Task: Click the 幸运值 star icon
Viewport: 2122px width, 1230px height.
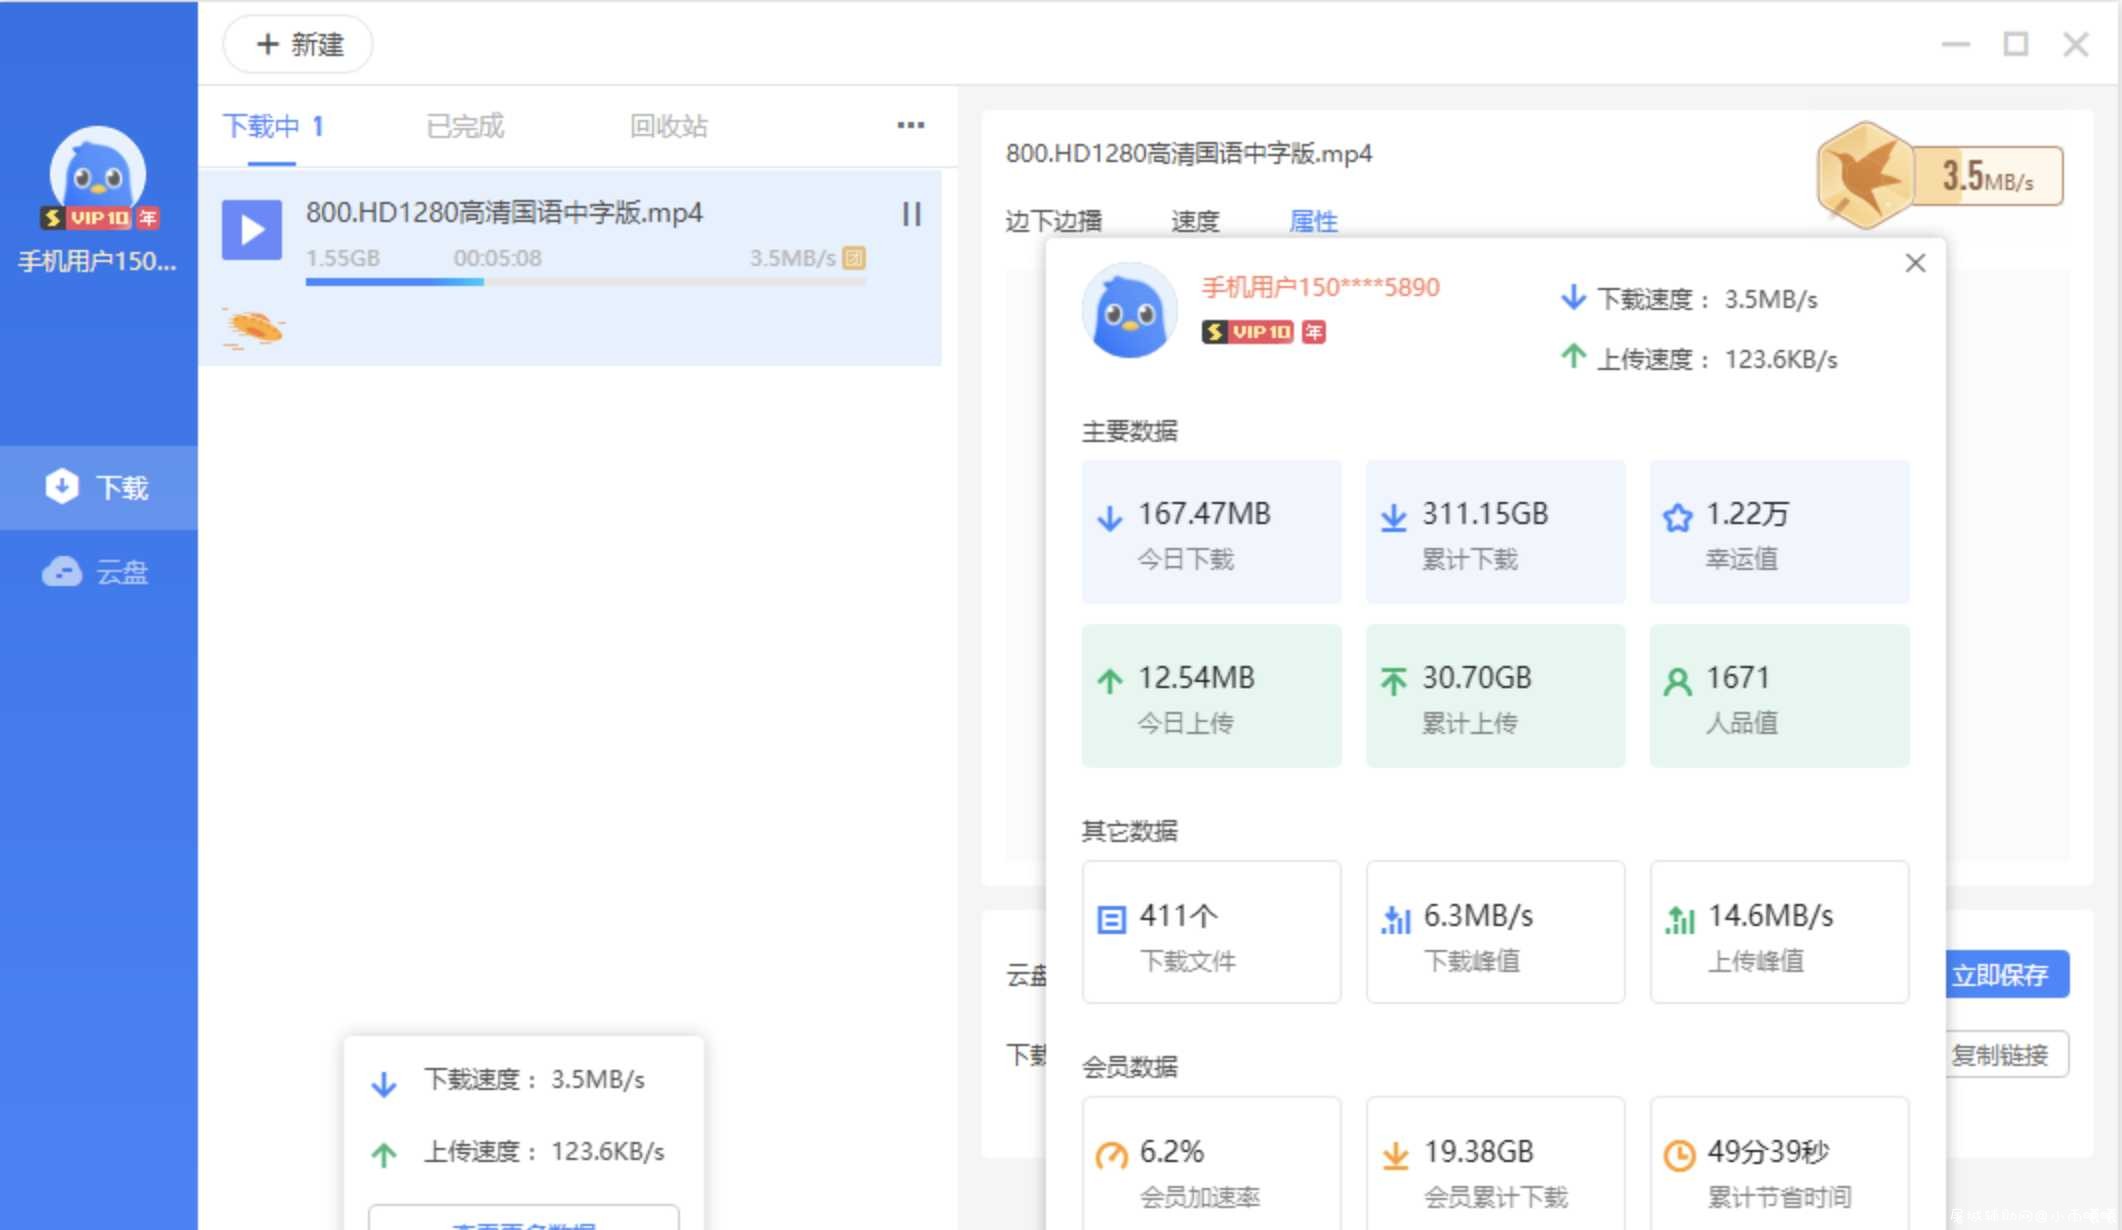Action: pyautogui.click(x=1677, y=517)
